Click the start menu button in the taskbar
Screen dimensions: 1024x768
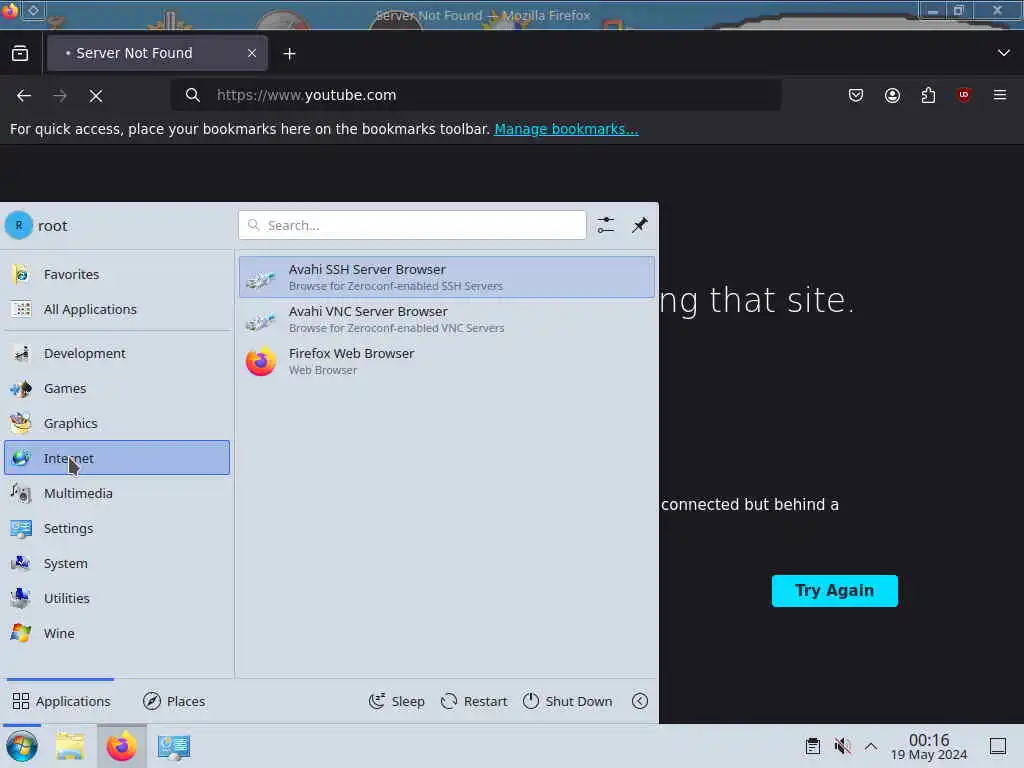coord(22,746)
